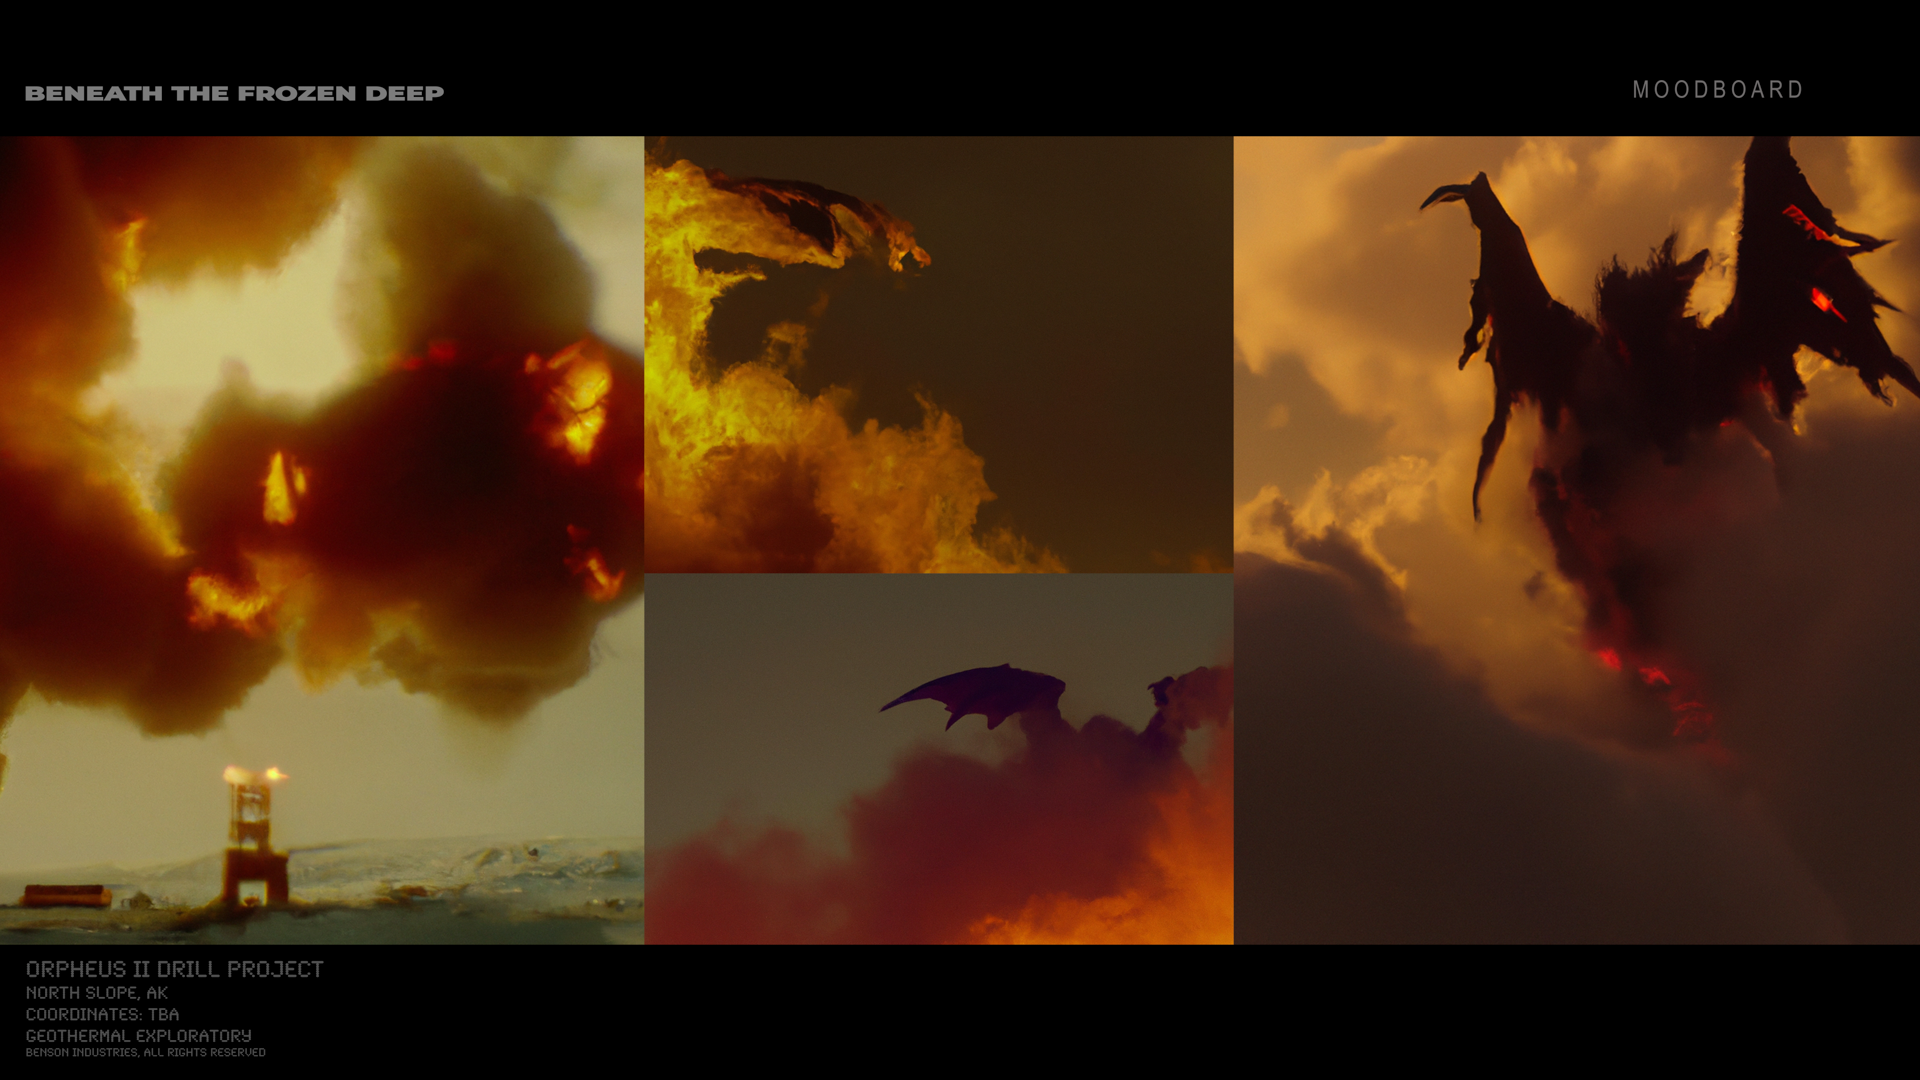Click the bright flame in the smoke cloud
1920x1080 pixels.
[578, 400]
